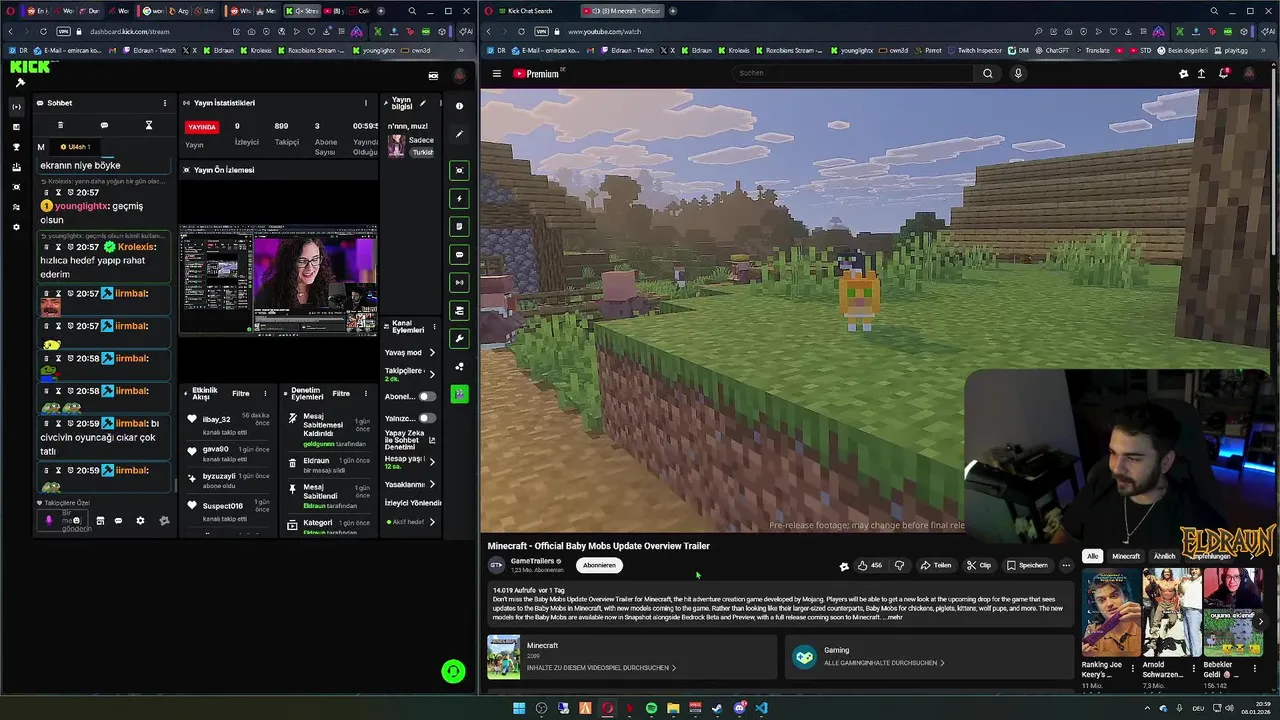Expand description with ...mehr link

893,617
